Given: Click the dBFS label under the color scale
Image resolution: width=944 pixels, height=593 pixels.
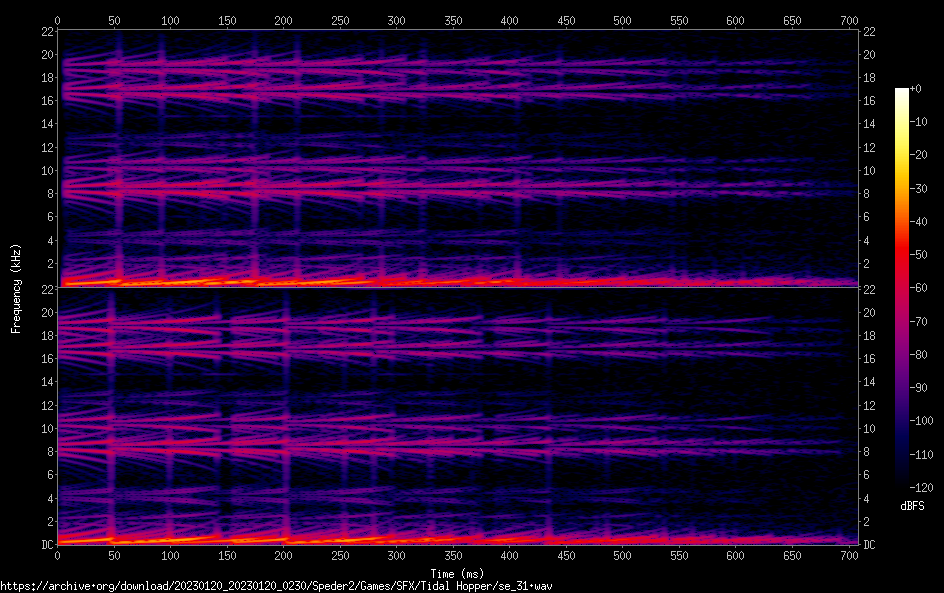Looking at the screenshot, I should [x=912, y=507].
